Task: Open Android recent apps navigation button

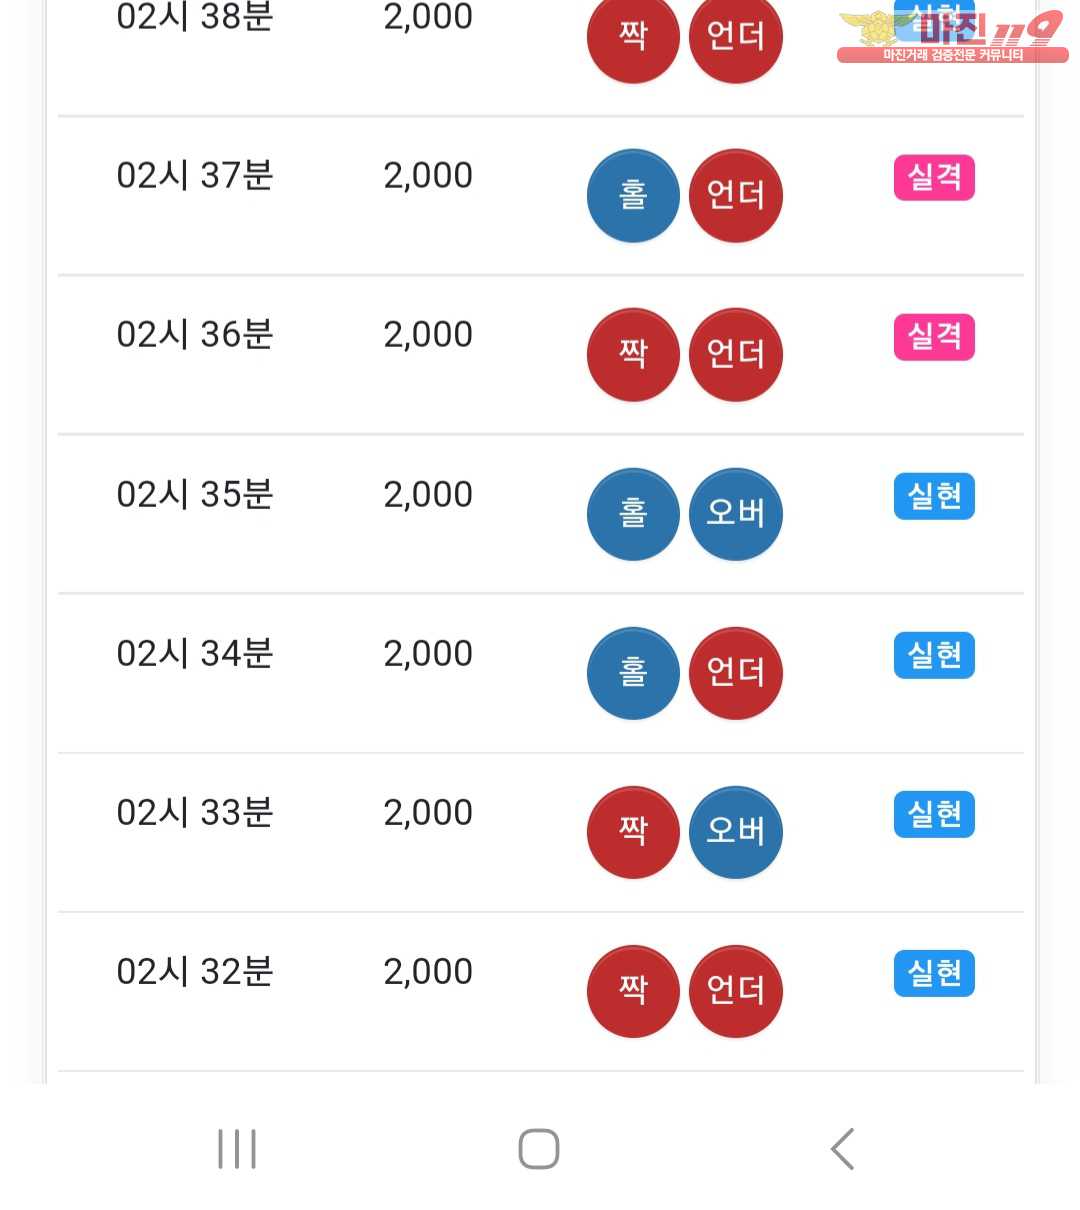Action: [x=237, y=1149]
